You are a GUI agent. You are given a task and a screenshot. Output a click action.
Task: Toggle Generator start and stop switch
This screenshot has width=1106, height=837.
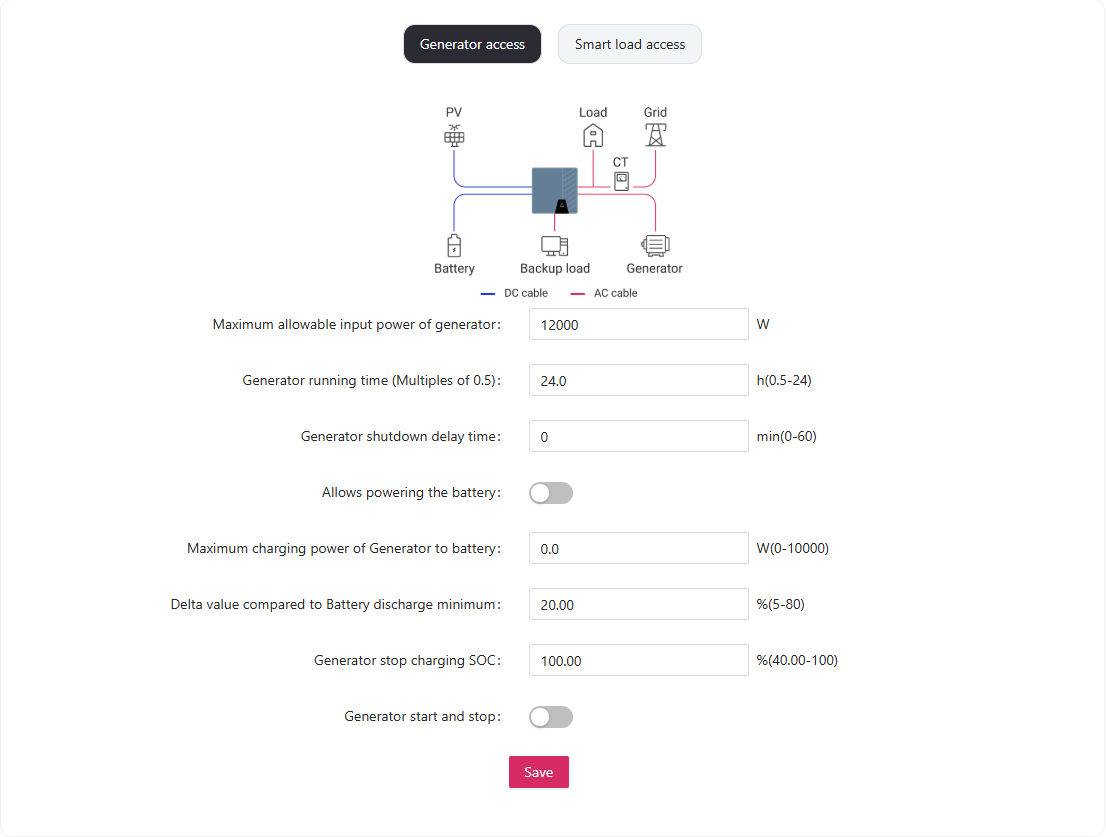click(551, 717)
